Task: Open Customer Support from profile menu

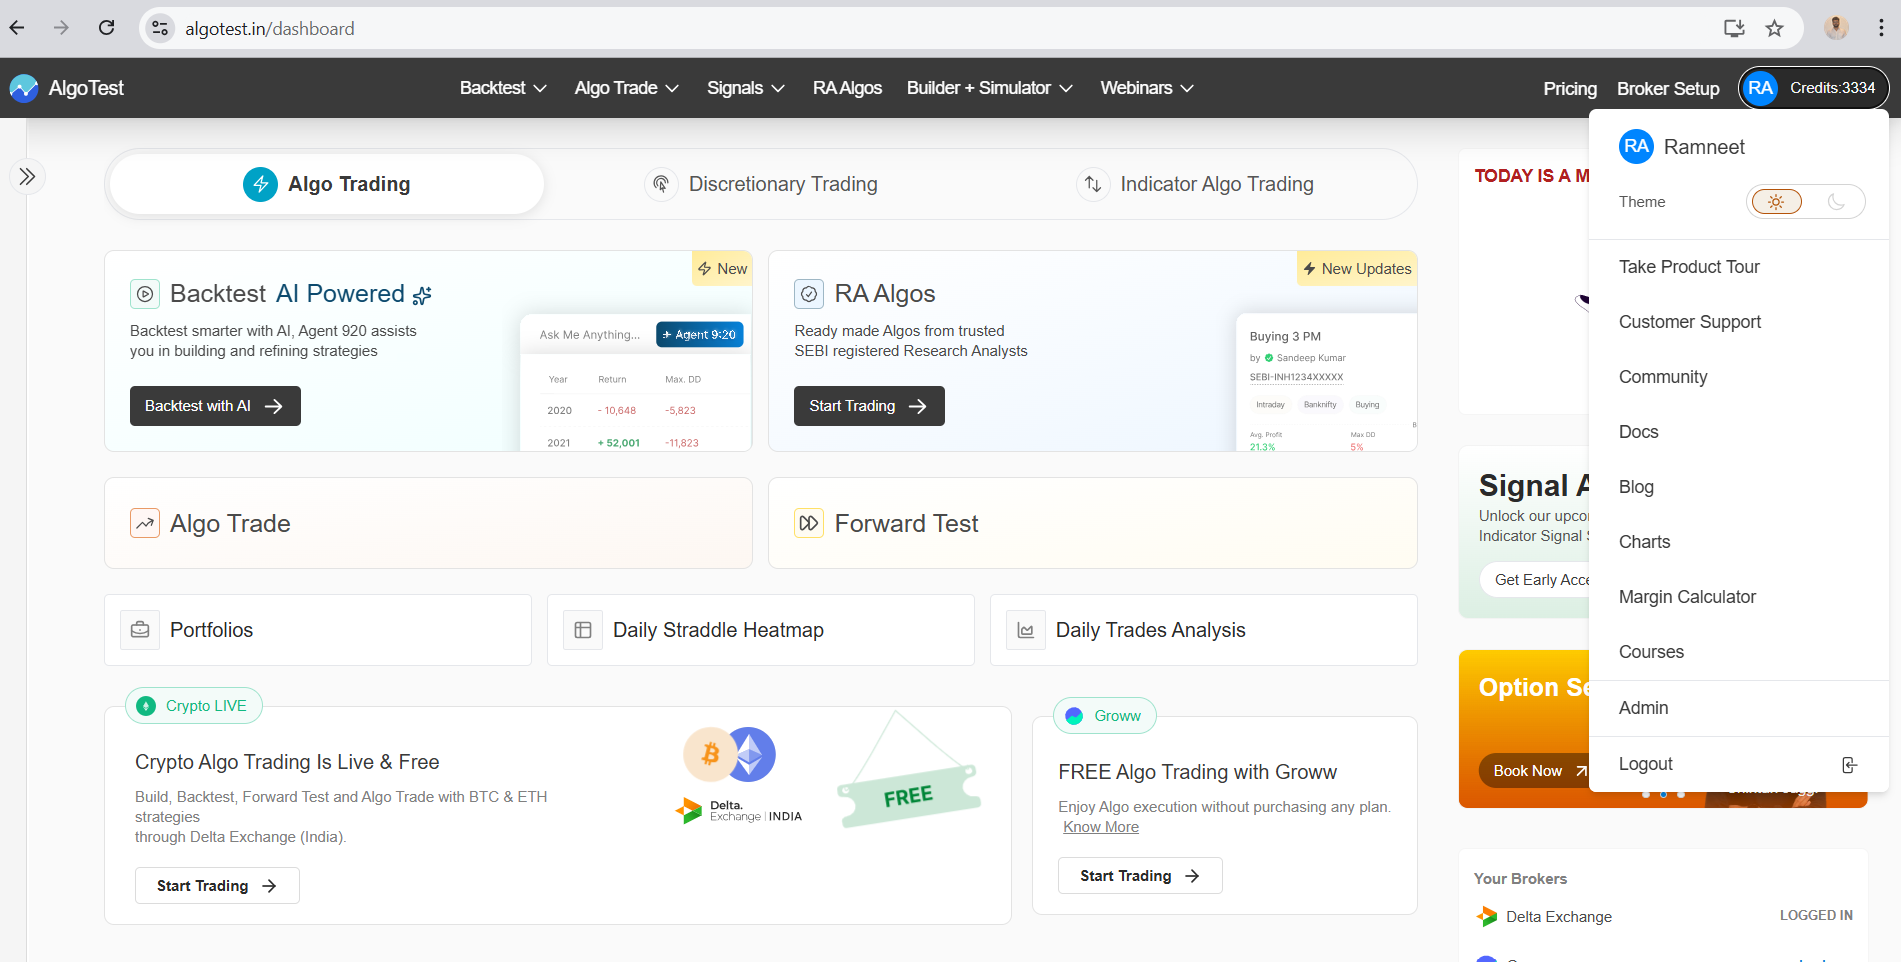Action: point(1689,322)
